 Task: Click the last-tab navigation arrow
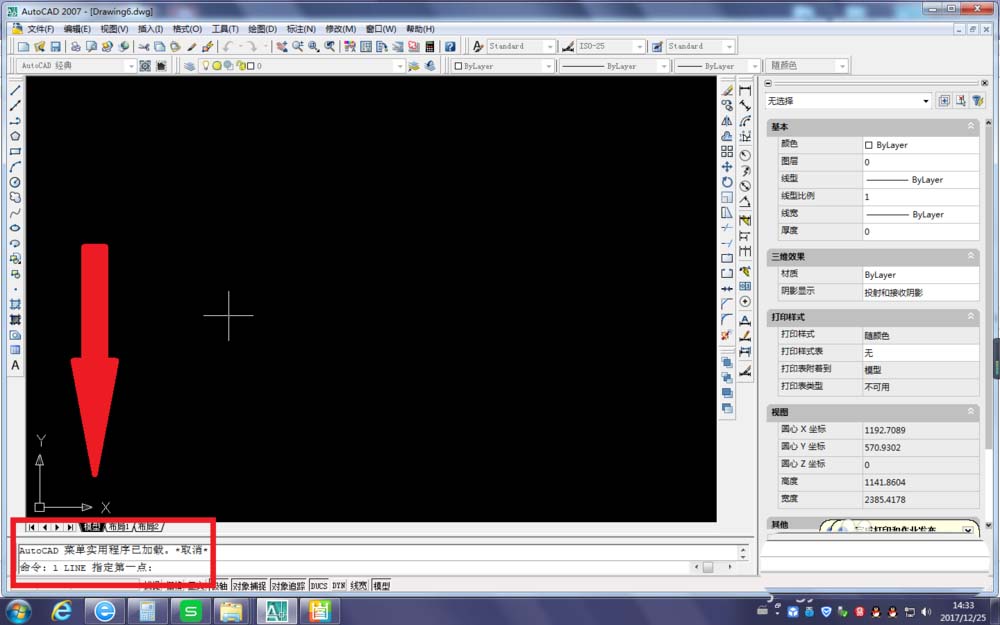pos(70,527)
